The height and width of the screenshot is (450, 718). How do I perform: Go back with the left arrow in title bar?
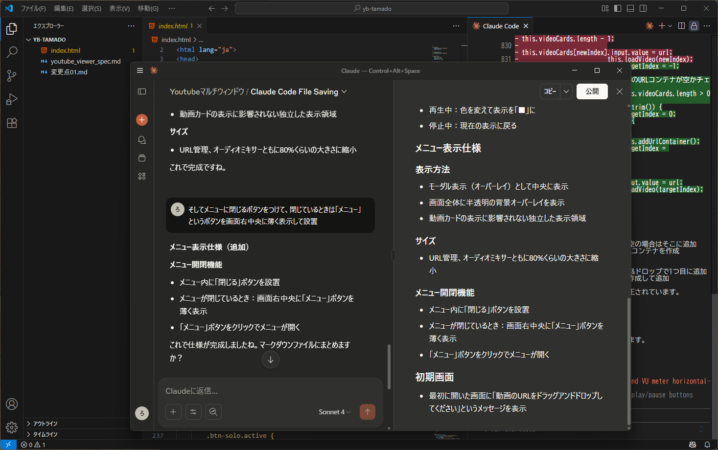coord(212,9)
